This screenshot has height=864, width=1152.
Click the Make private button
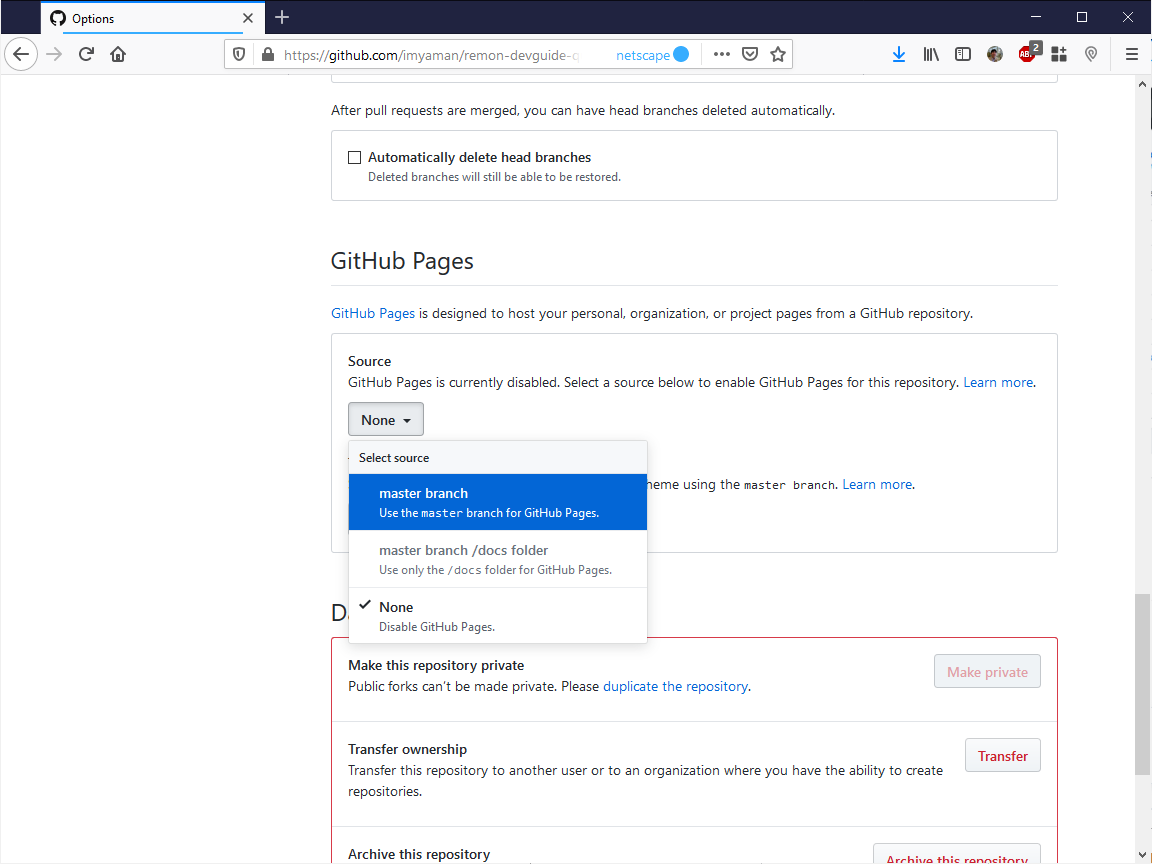coord(987,672)
